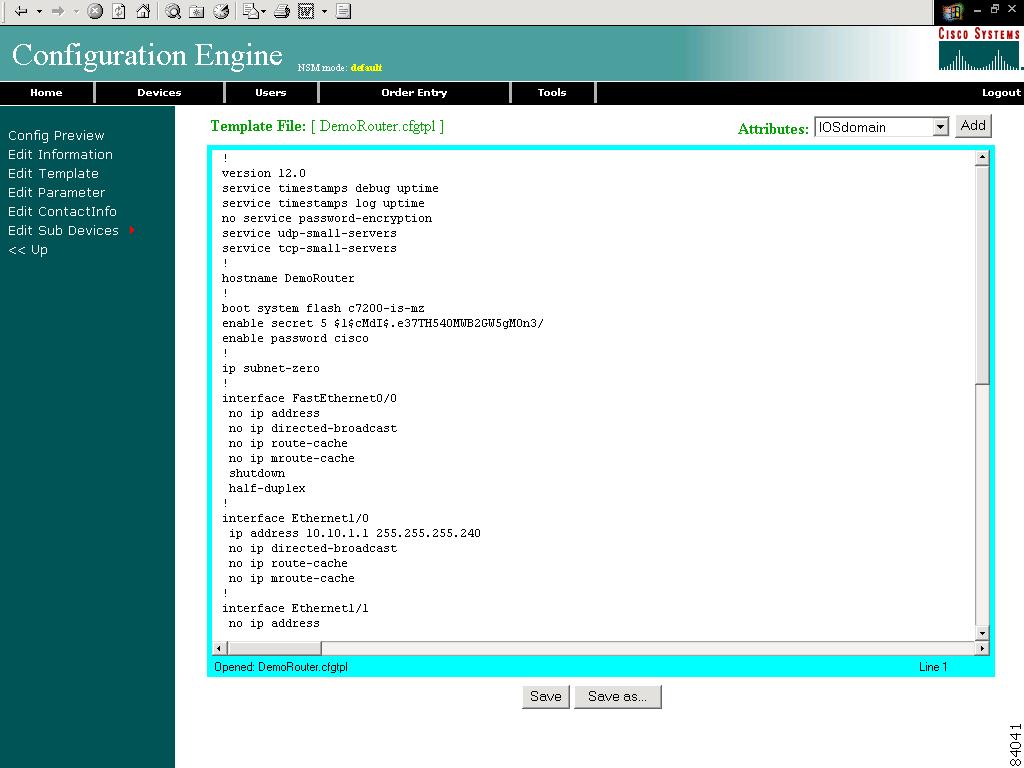This screenshot has width=1024, height=768.
Task: Open the browser Search icon
Action: 173,11
